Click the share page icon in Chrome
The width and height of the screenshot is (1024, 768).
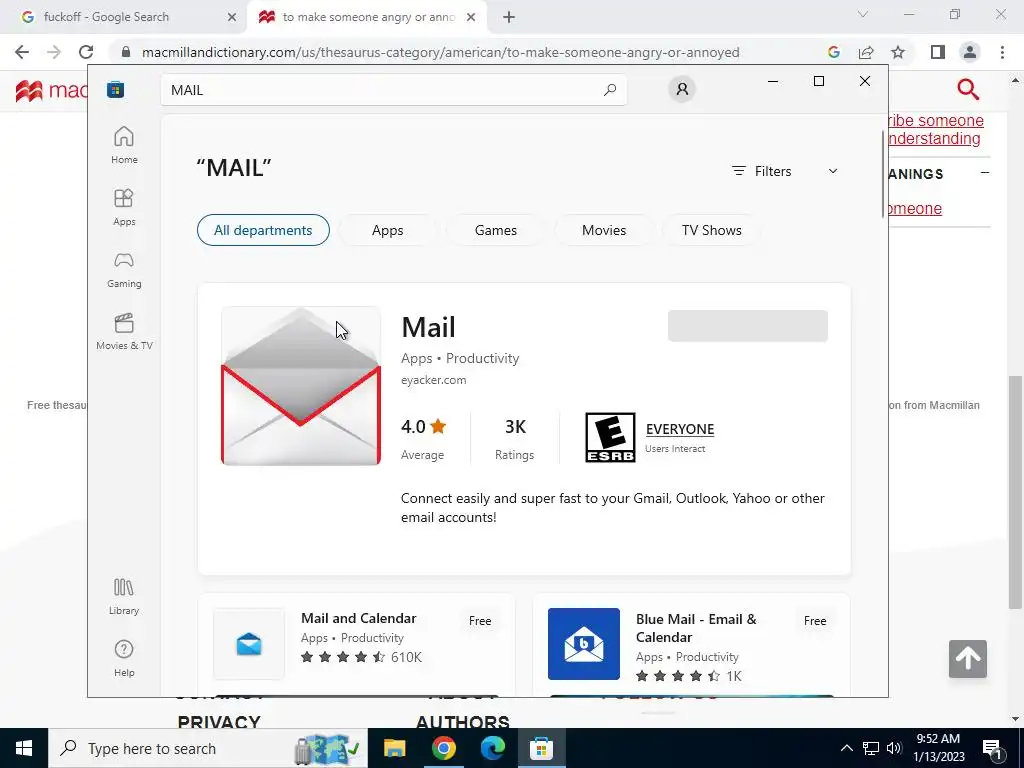pyautogui.click(x=866, y=52)
